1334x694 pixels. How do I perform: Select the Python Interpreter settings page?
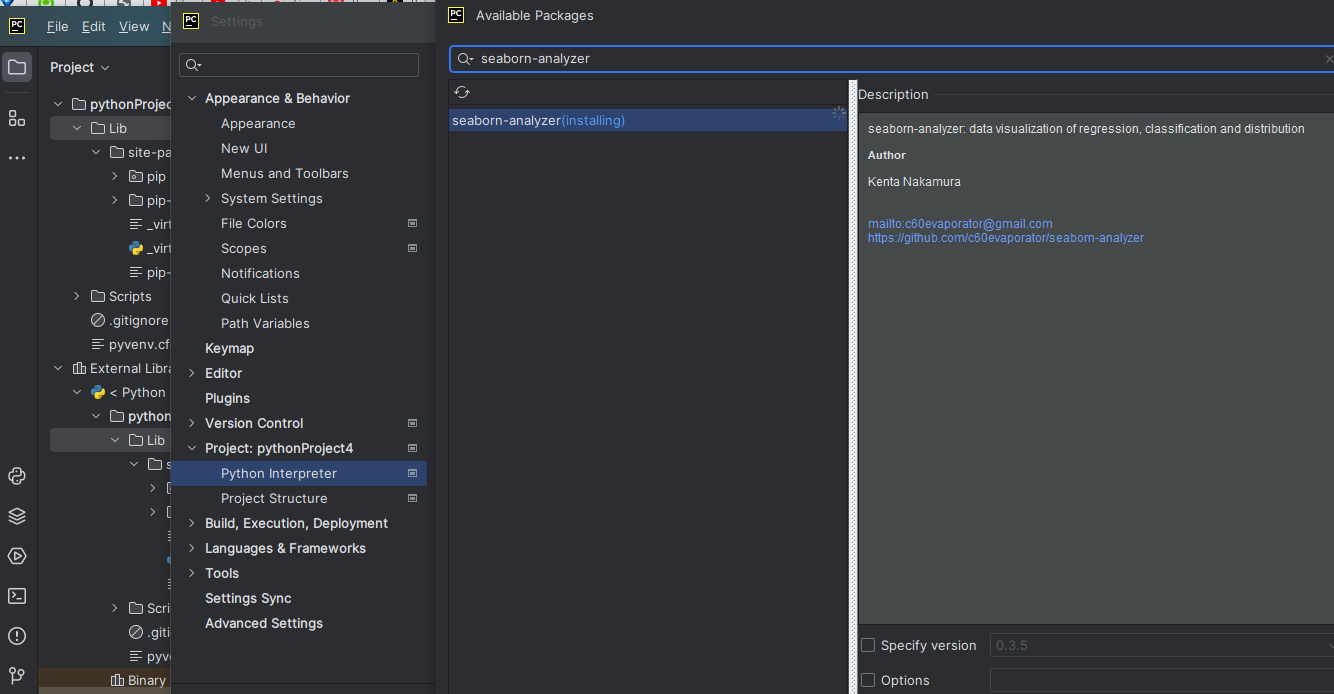click(299, 473)
